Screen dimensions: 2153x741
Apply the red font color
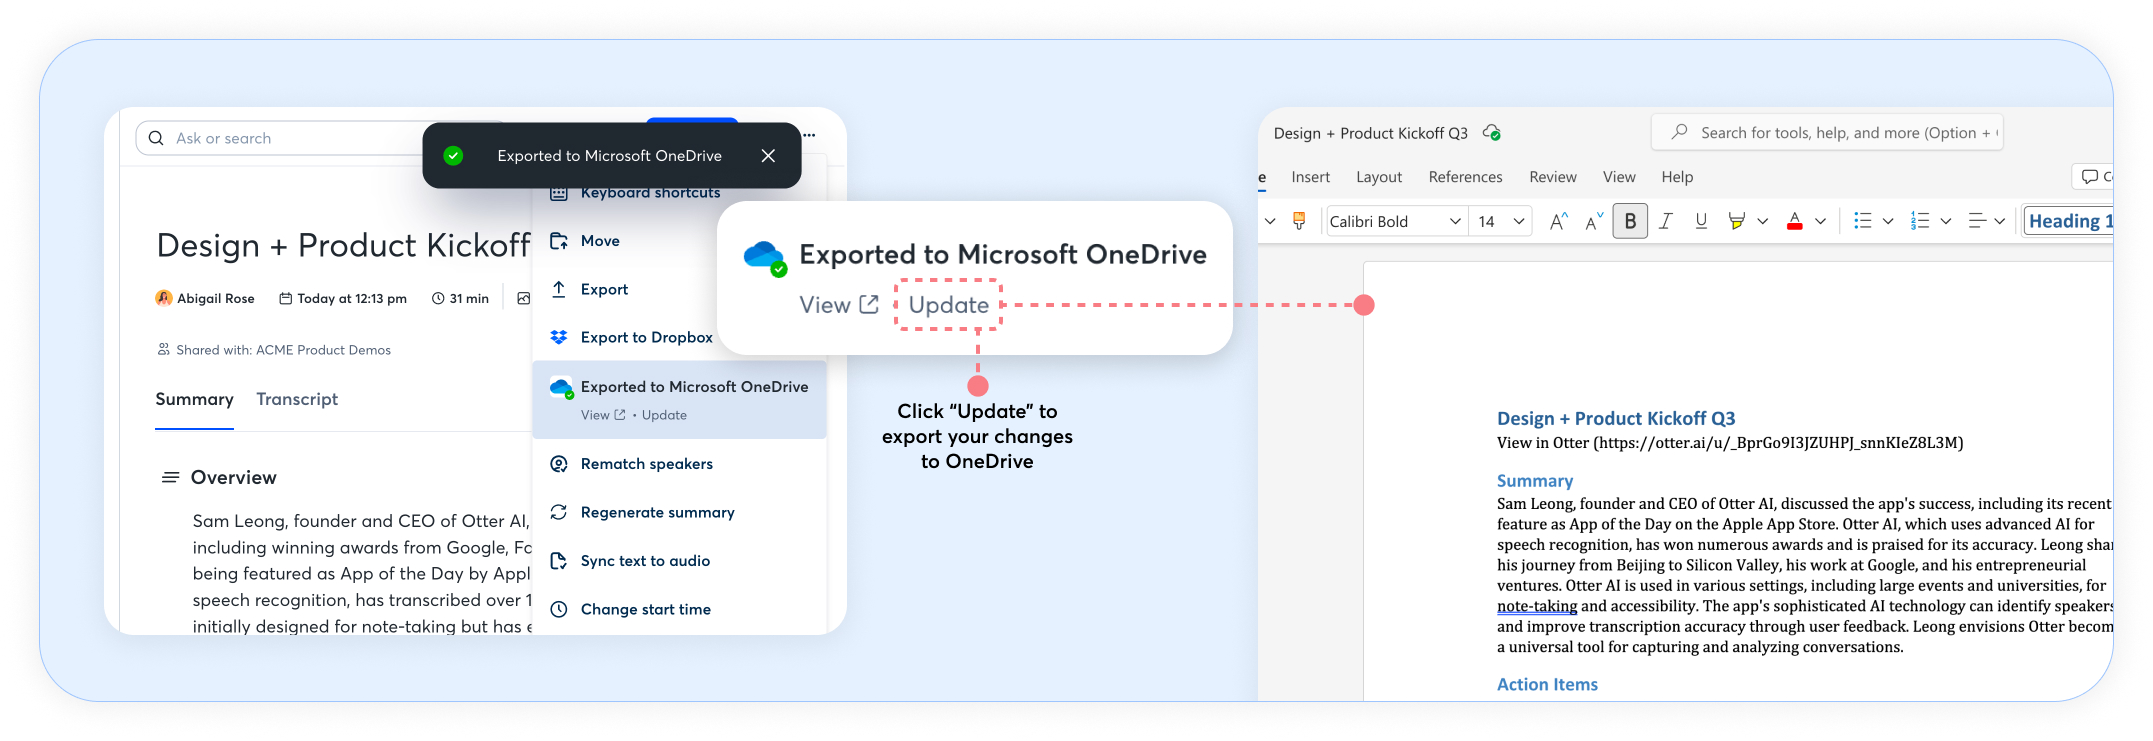click(1795, 221)
